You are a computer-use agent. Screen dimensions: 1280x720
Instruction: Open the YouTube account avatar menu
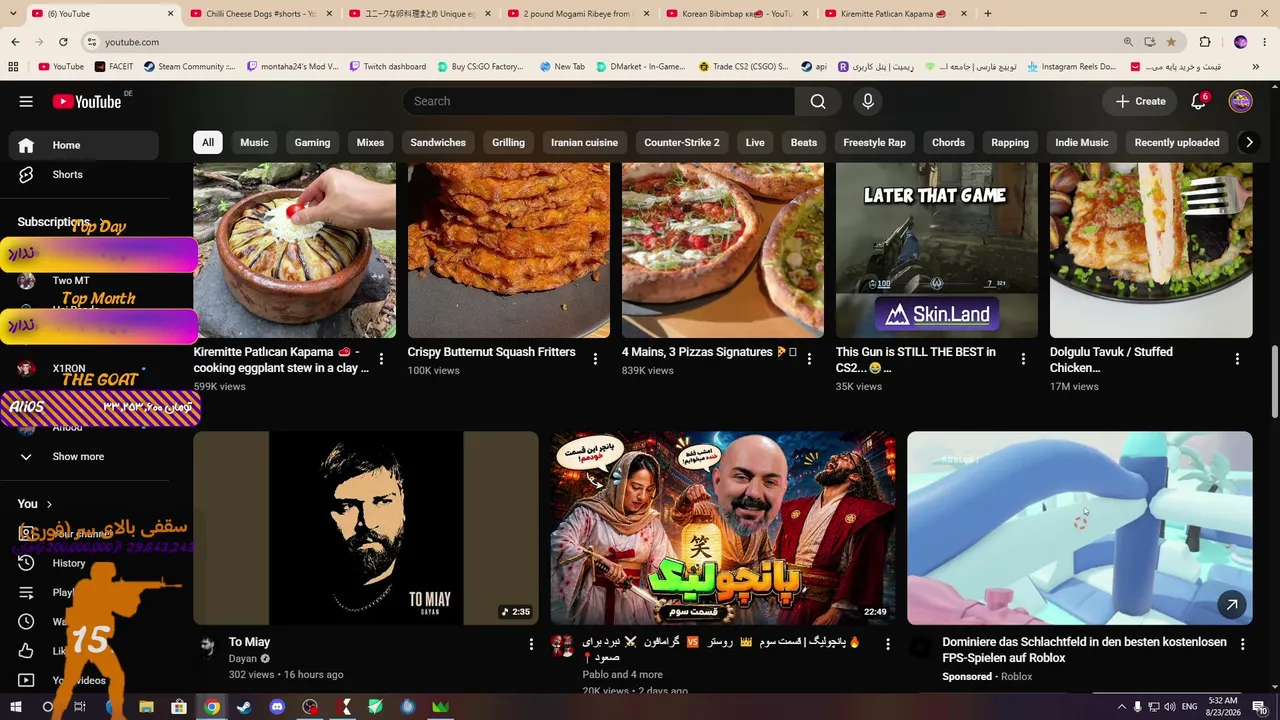tap(1241, 101)
